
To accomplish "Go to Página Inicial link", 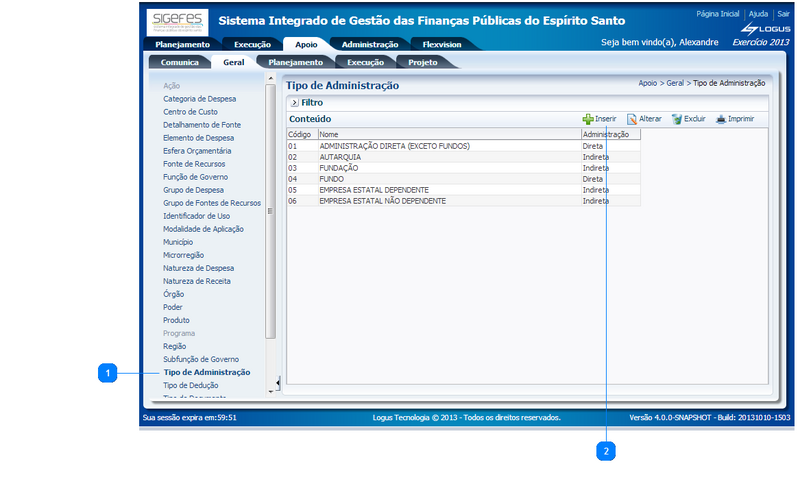I will click(x=718, y=14).
